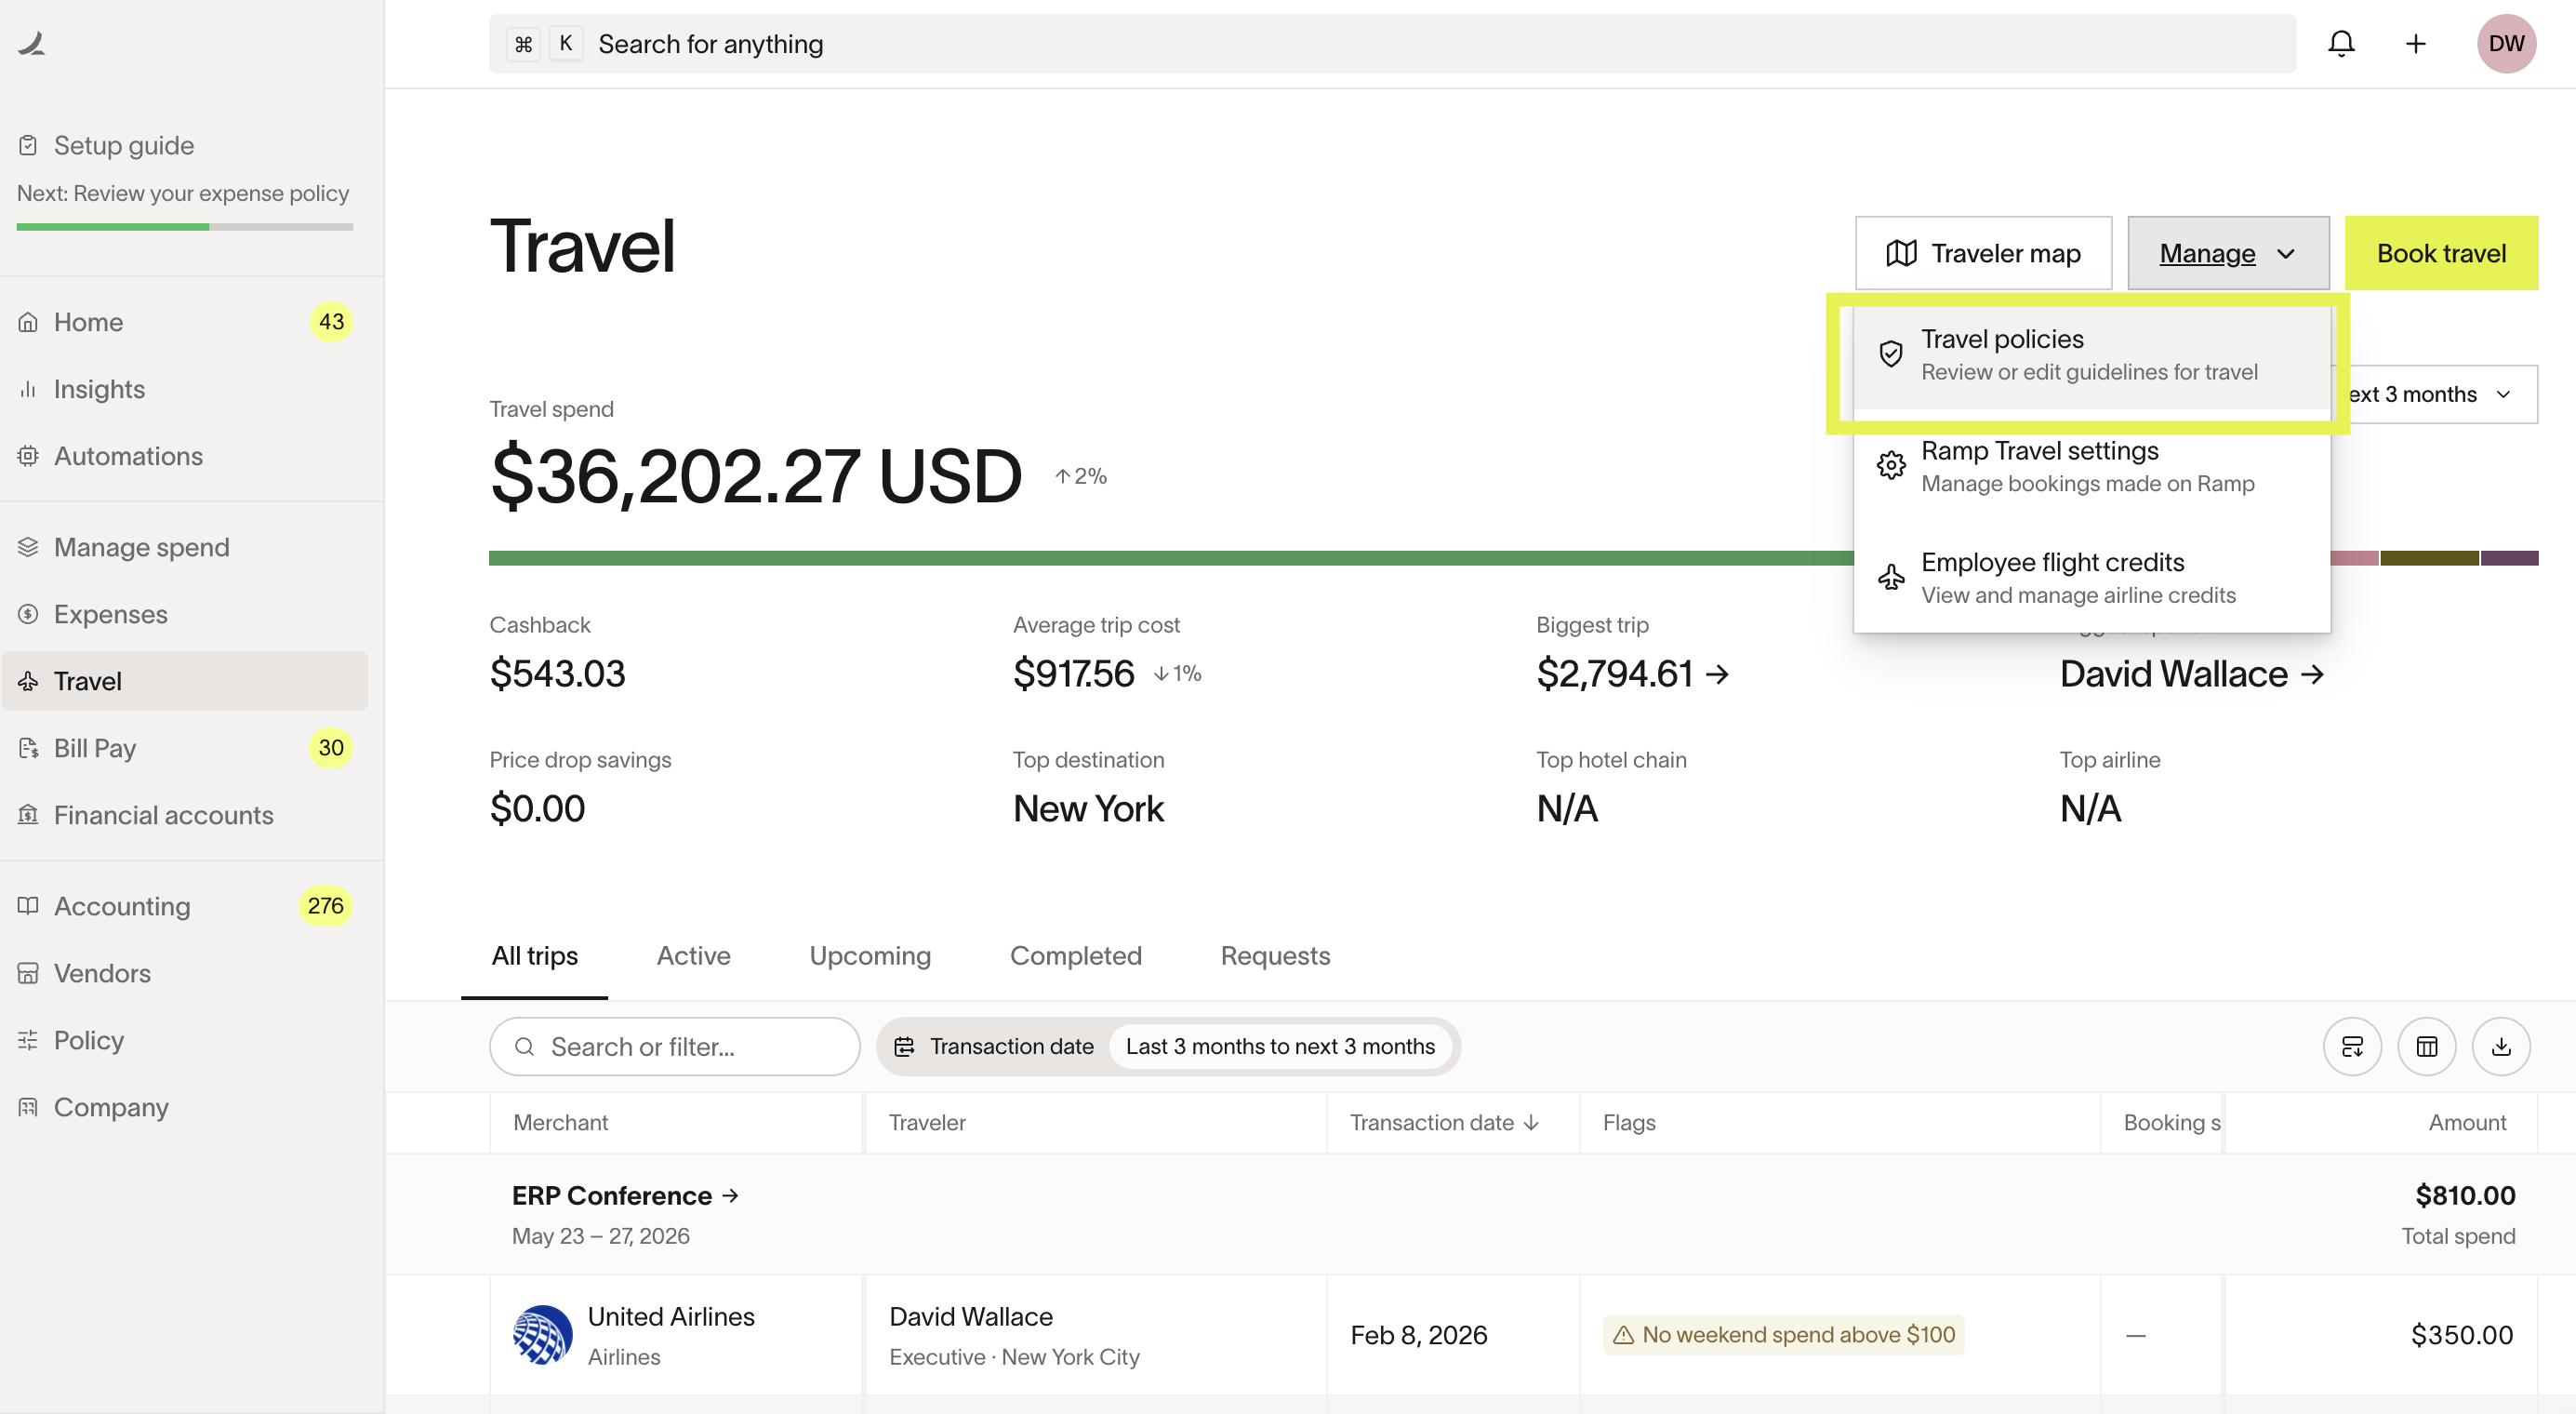Click the No weekend spend flag

pos(1783,1334)
